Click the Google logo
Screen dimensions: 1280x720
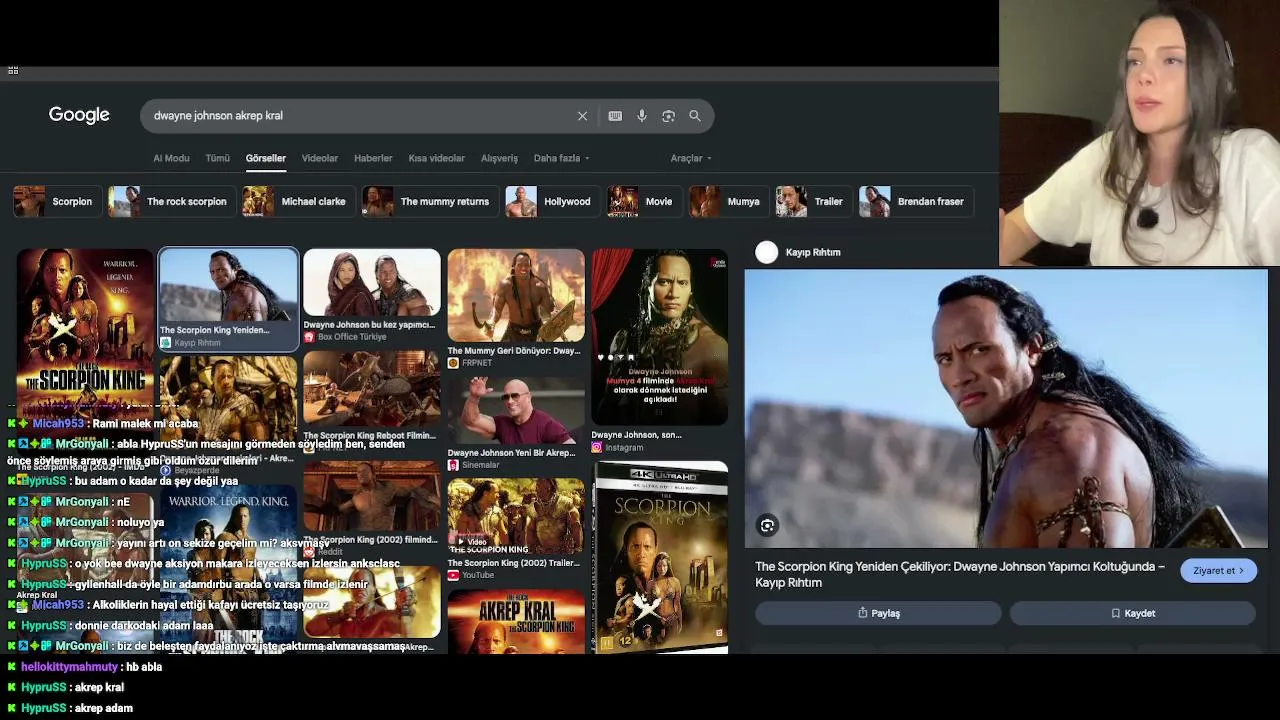pyautogui.click(x=79, y=115)
